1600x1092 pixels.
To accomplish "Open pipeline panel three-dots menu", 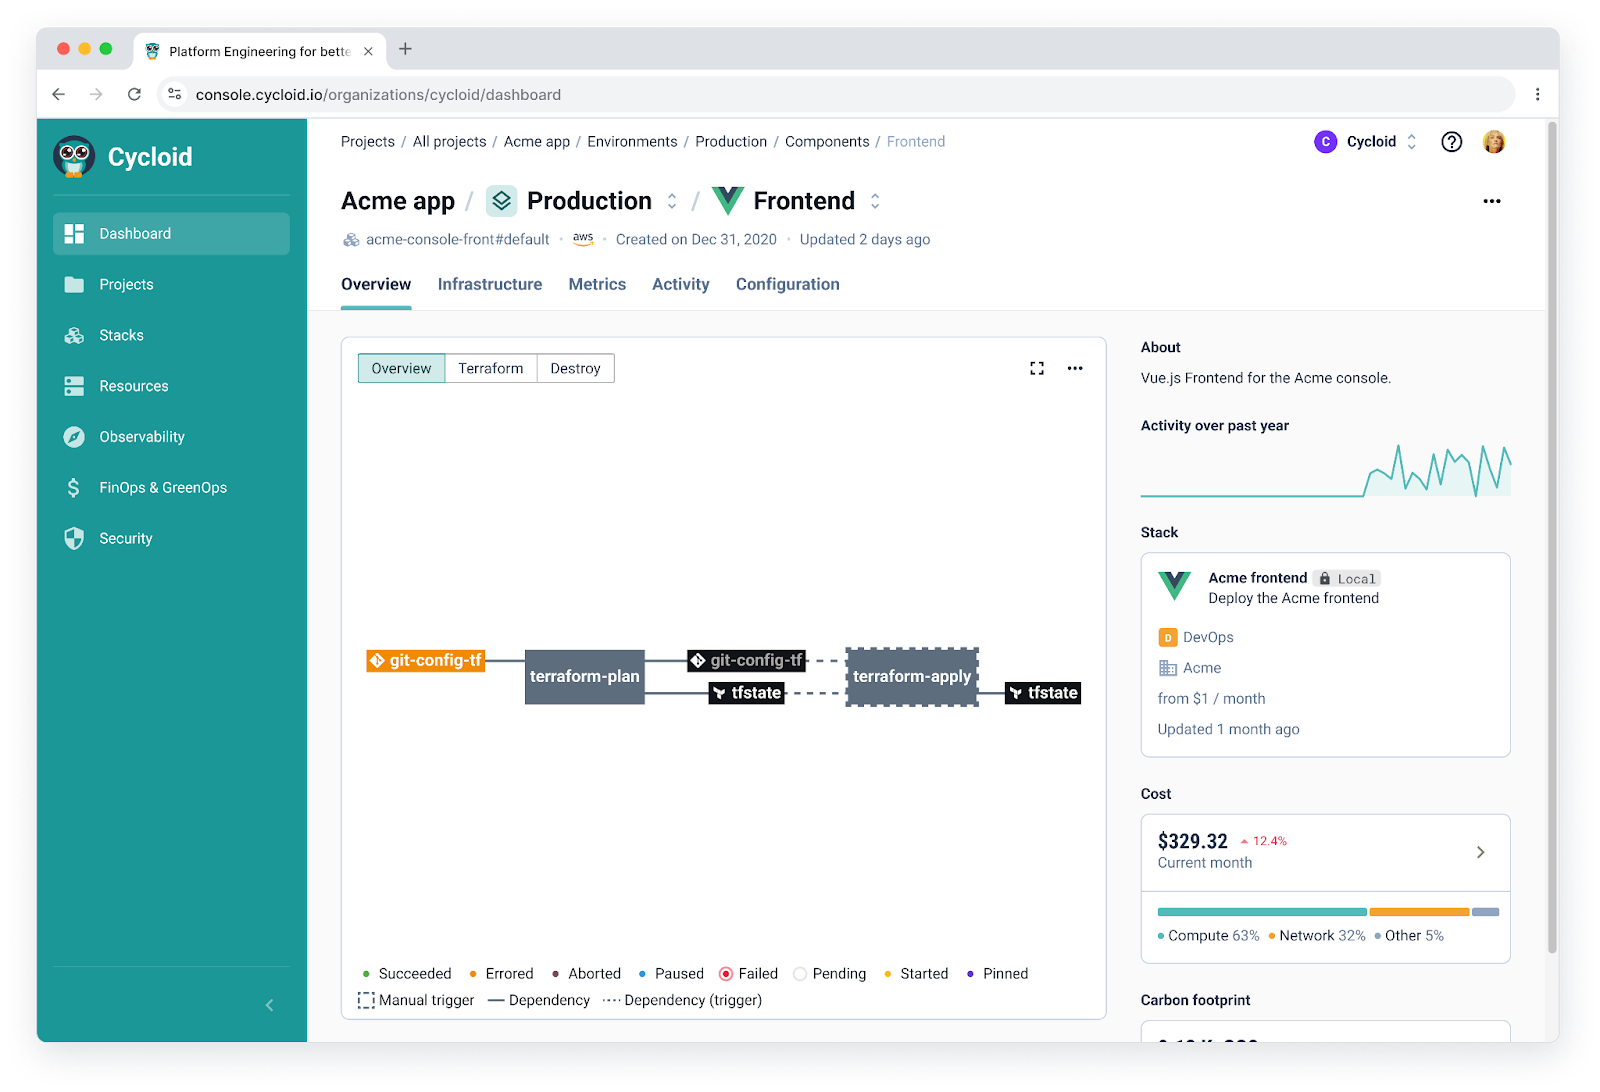I will coord(1075,368).
